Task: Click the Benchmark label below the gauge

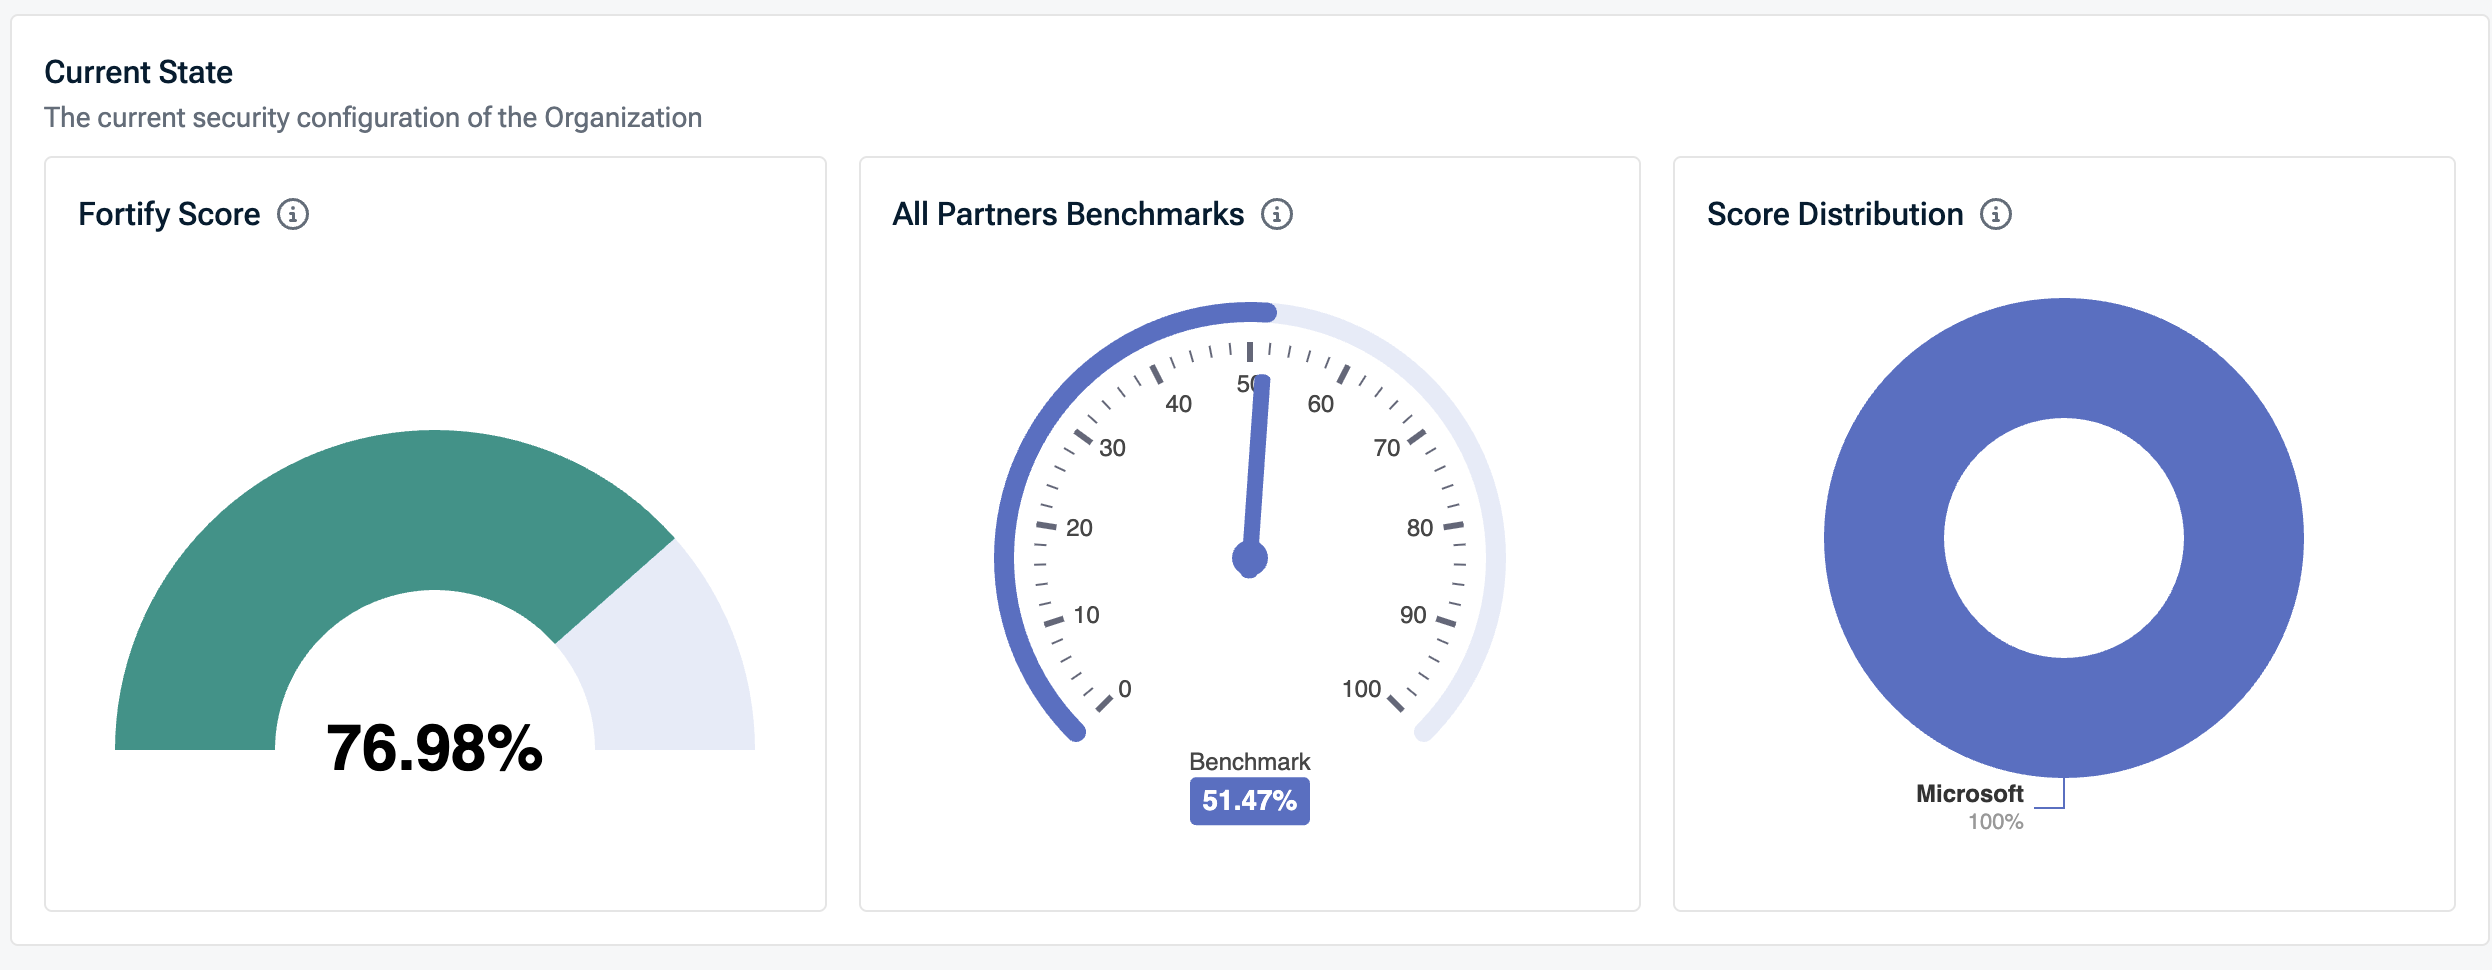Action: (x=1249, y=762)
